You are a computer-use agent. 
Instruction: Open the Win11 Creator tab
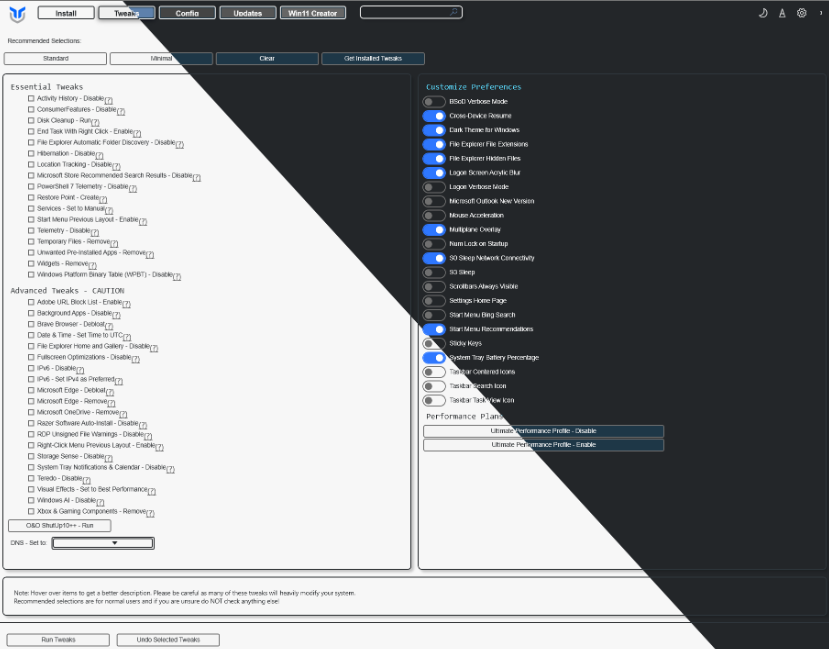click(x=313, y=13)
